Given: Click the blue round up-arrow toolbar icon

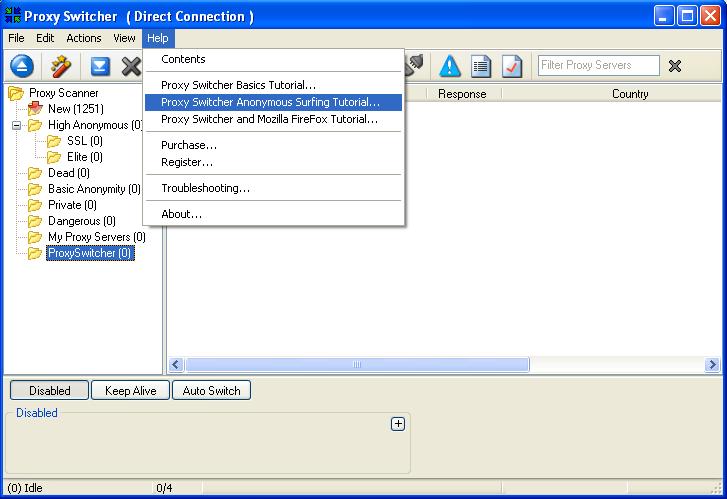Looking at the screenshot, I should (x=21, y=66).
